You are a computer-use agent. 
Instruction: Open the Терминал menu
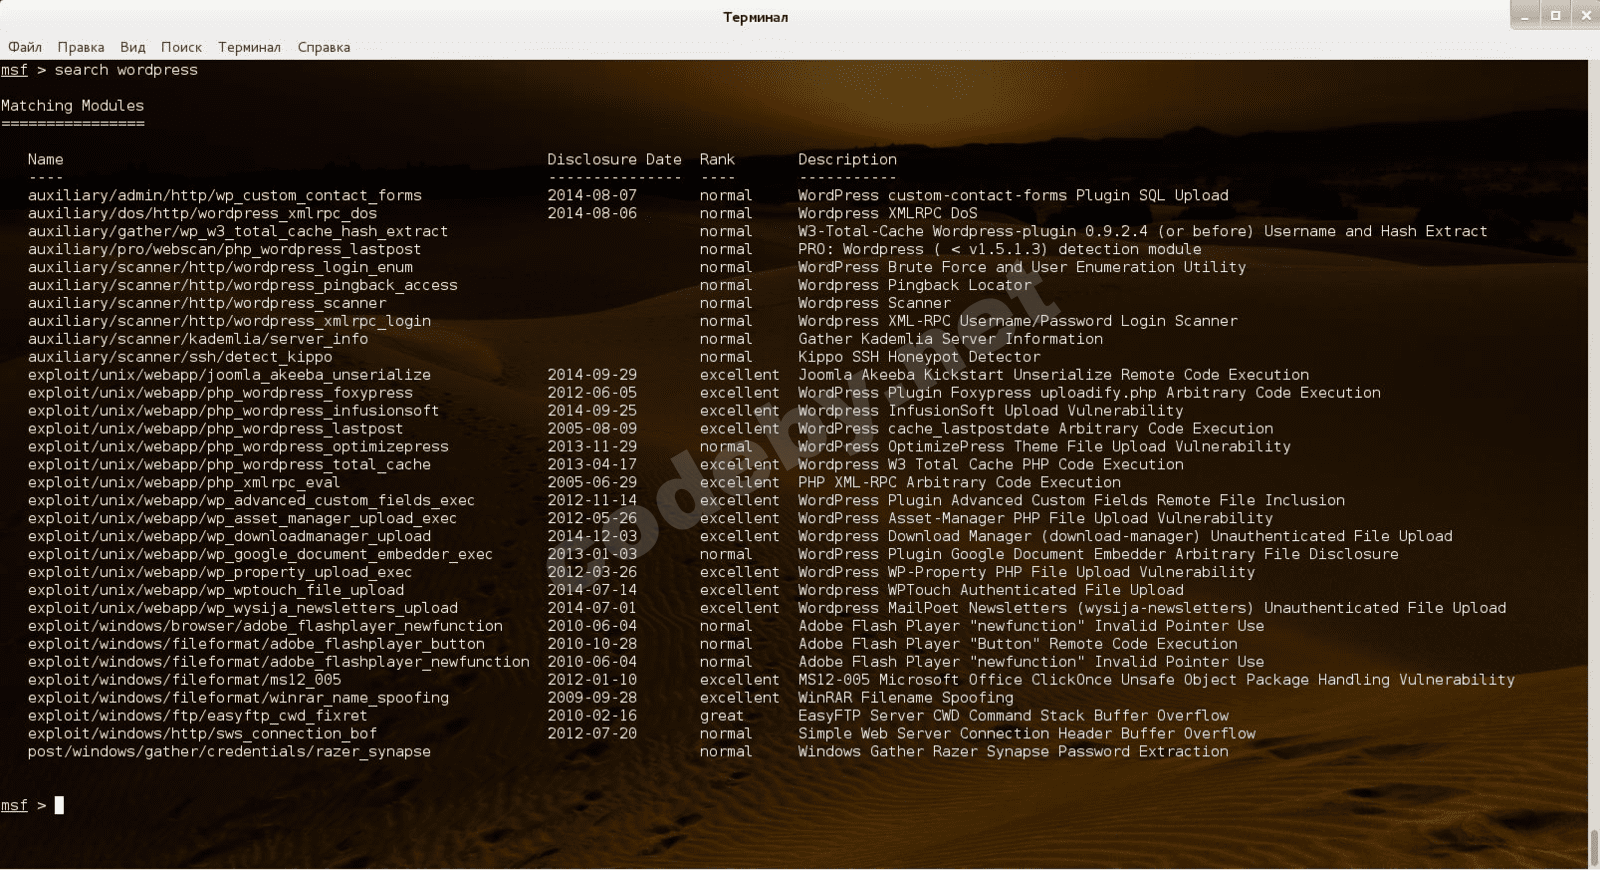[x=249, y=47]
